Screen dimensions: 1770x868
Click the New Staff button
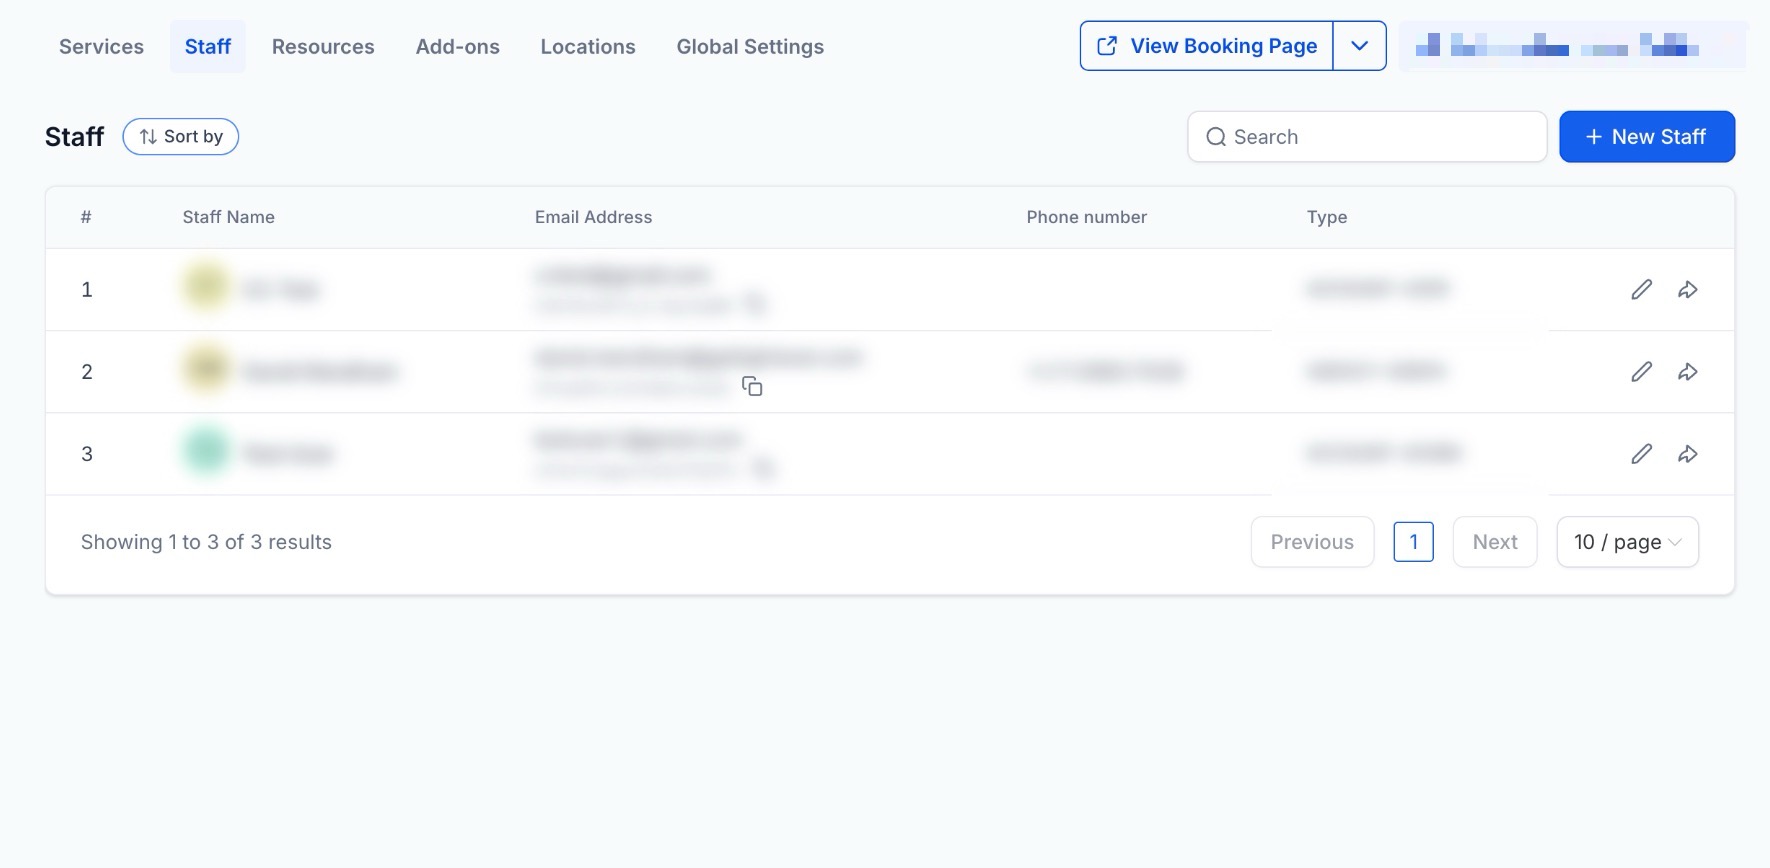[1646, 137]
